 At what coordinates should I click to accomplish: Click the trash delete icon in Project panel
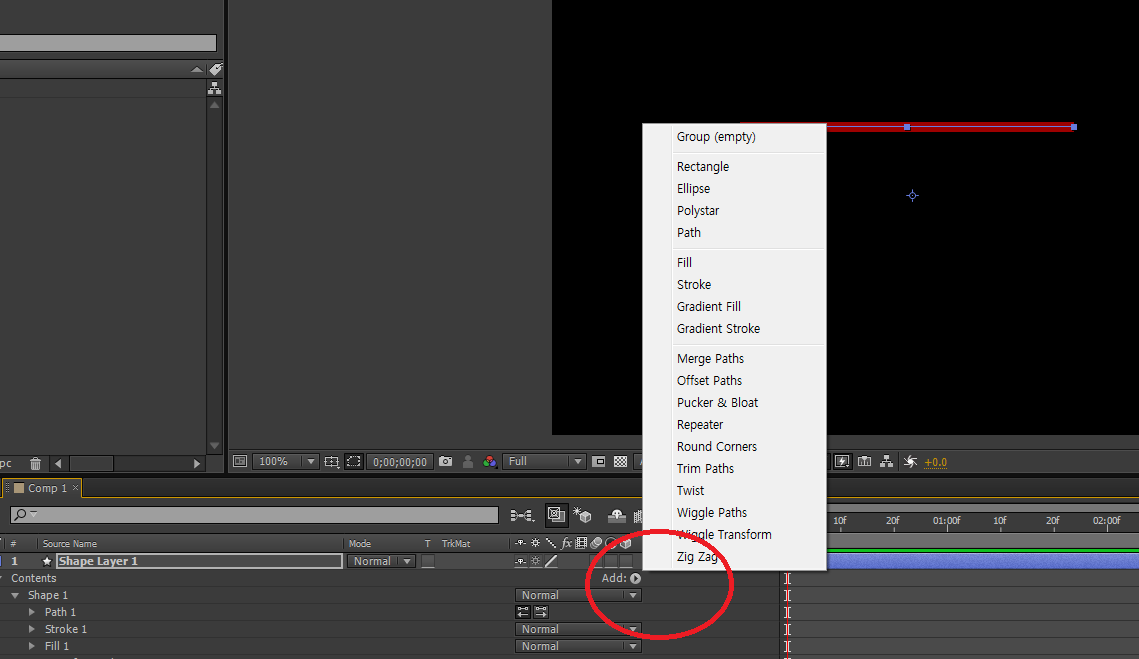tap(35, 464)
